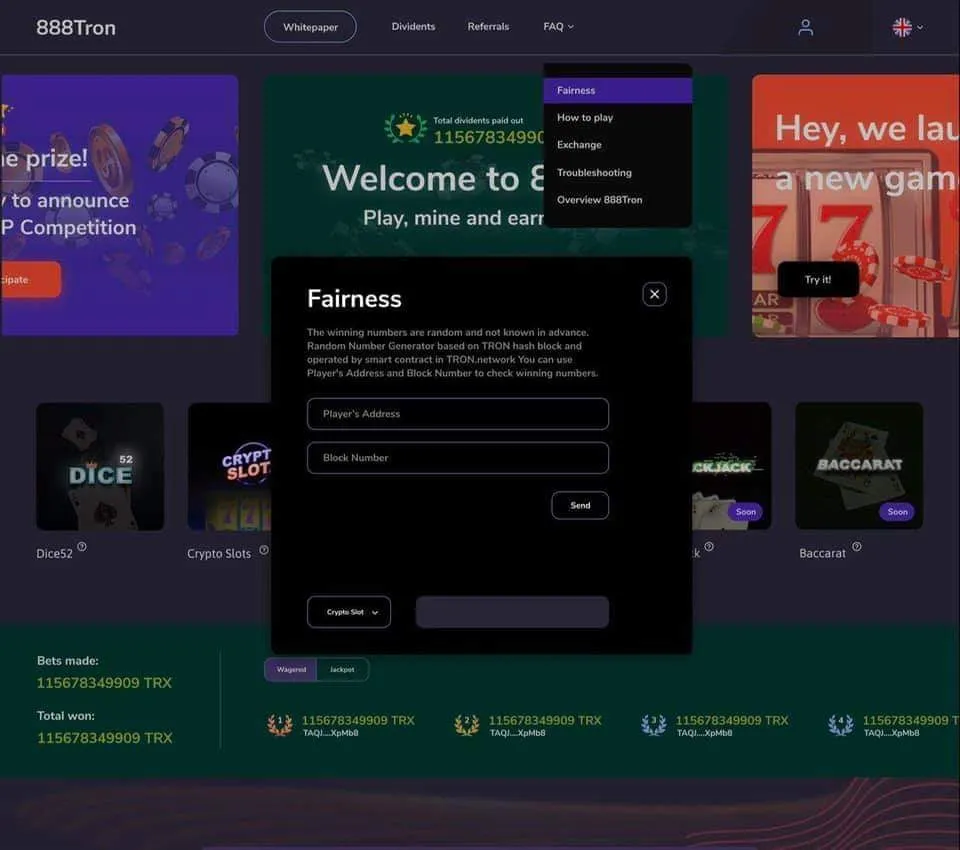Click the Soon badge on Baccarat
This screenshot has width=960, height=850.
tap(897, 511)
